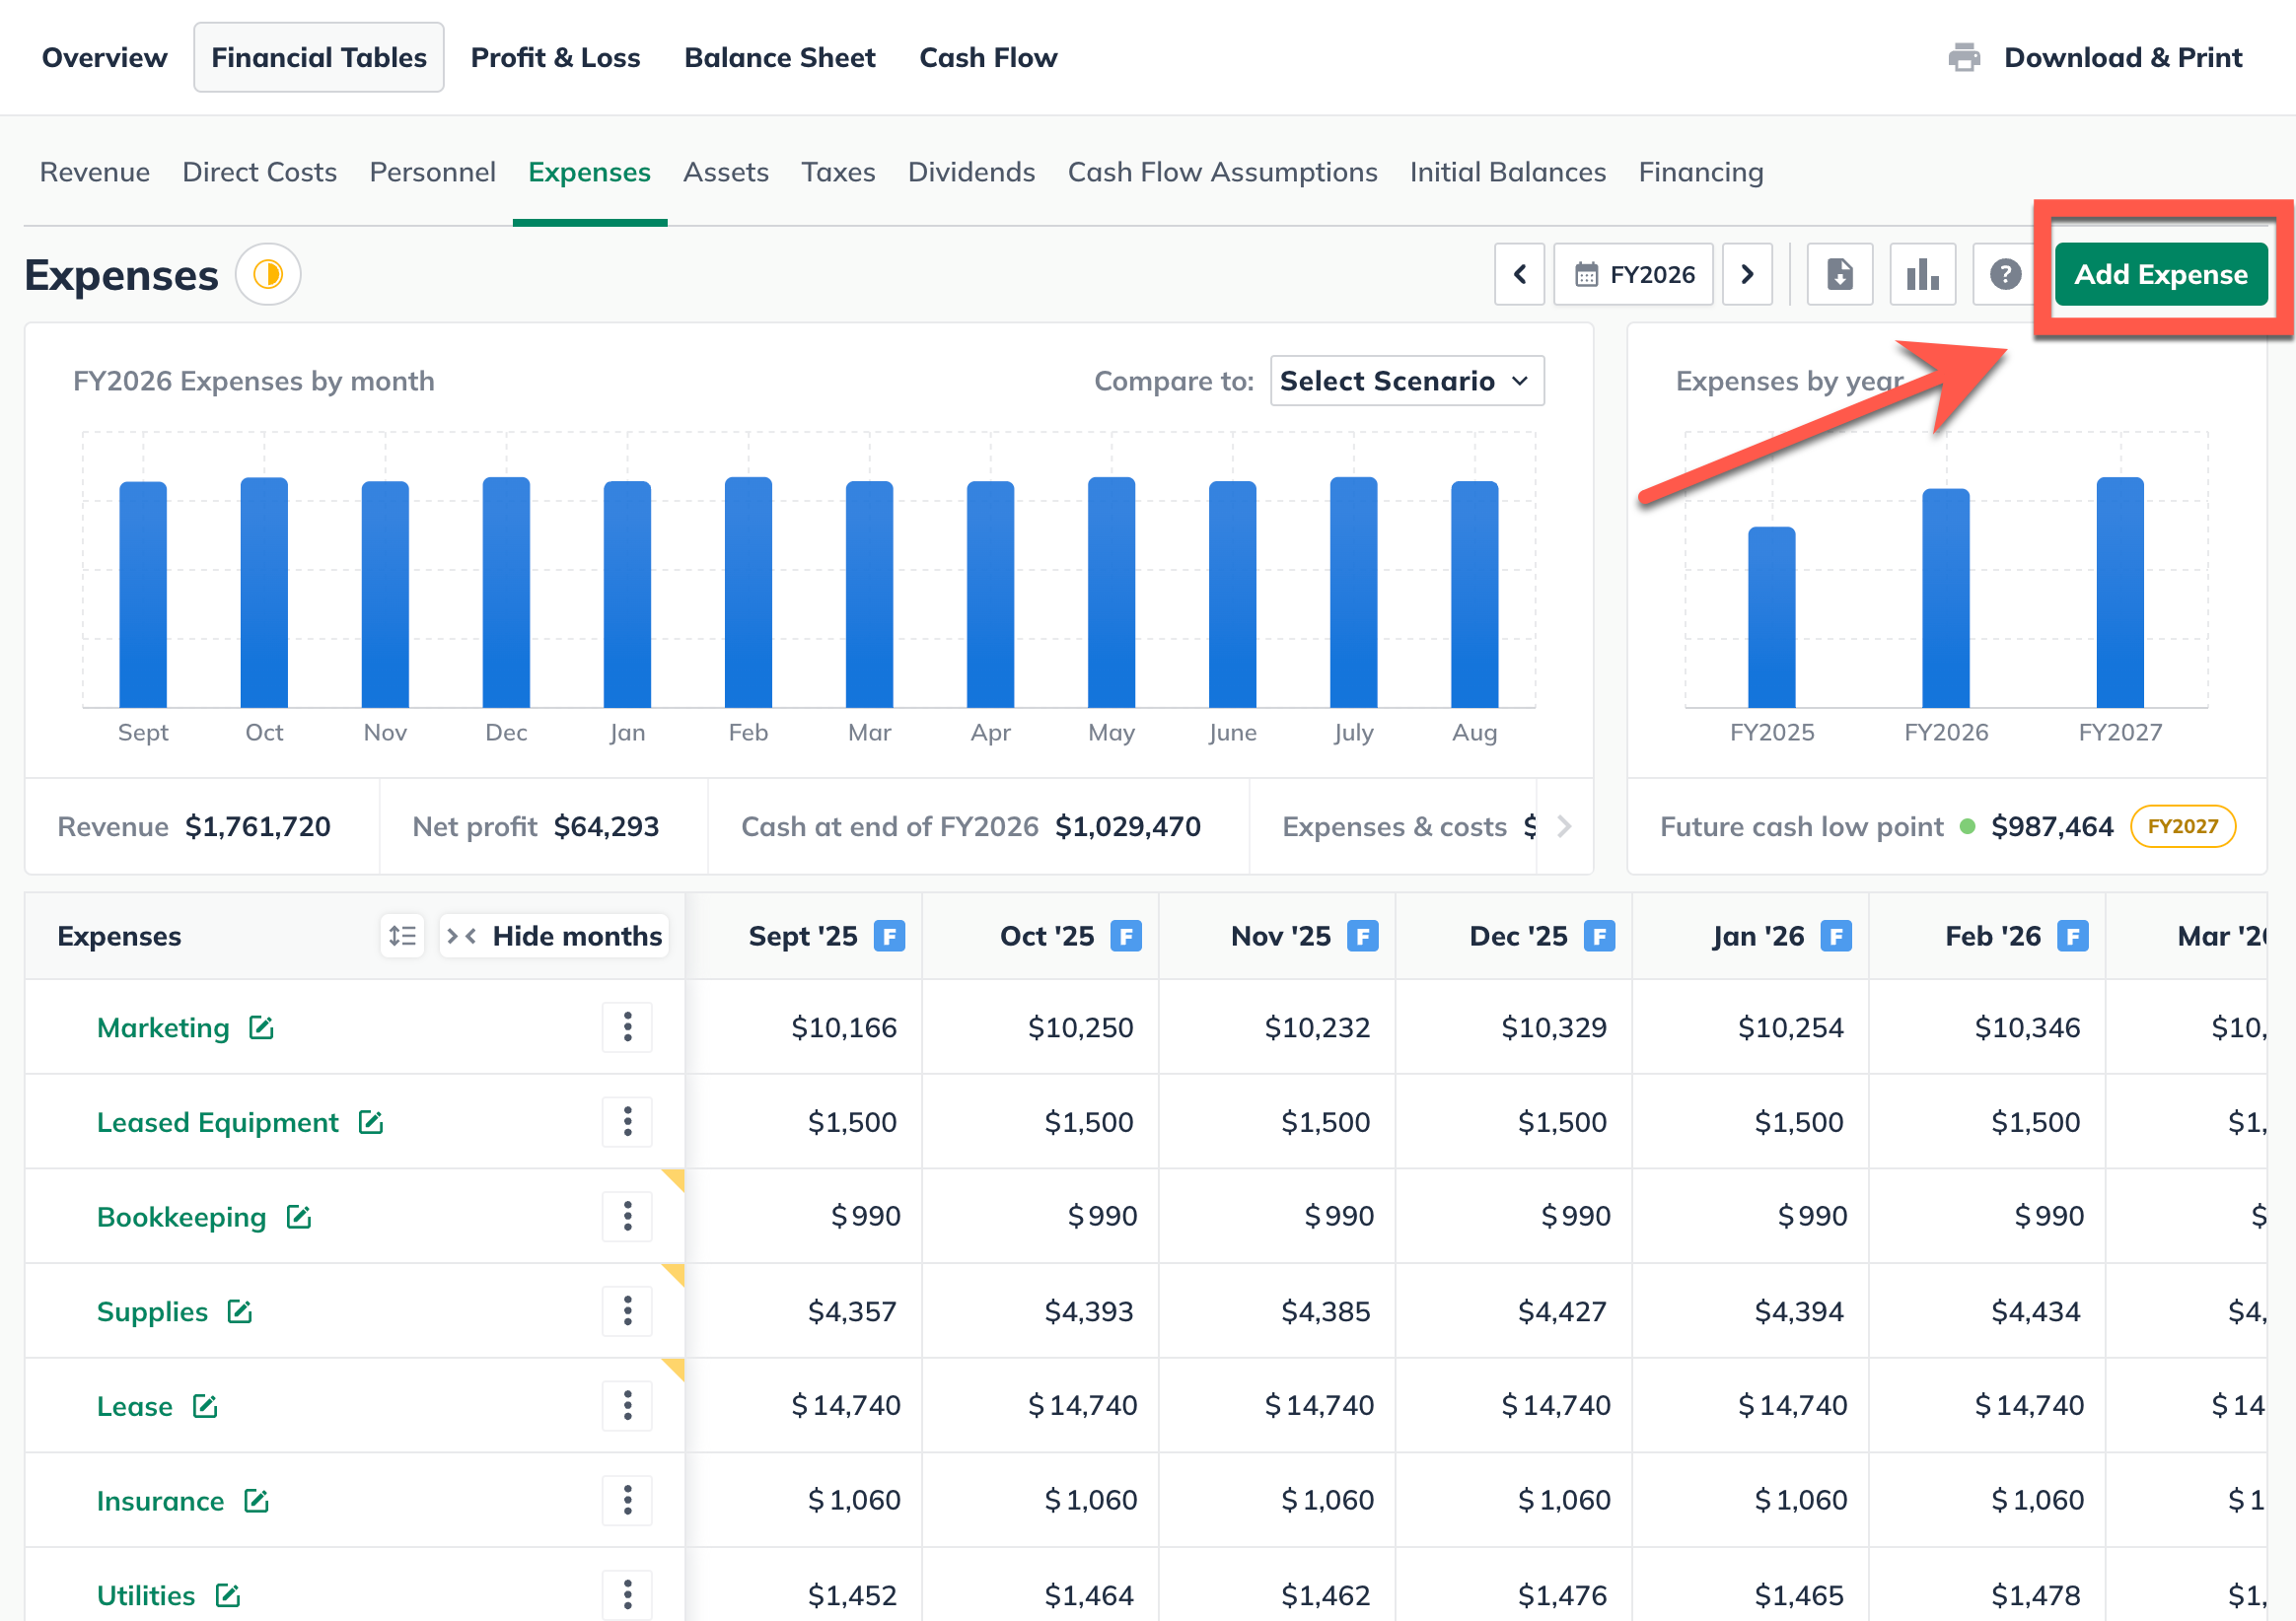Viewport: 2296px width, 1621px height.
Task: Toggle Hide months in the table header
Action: tap(555, 936)
